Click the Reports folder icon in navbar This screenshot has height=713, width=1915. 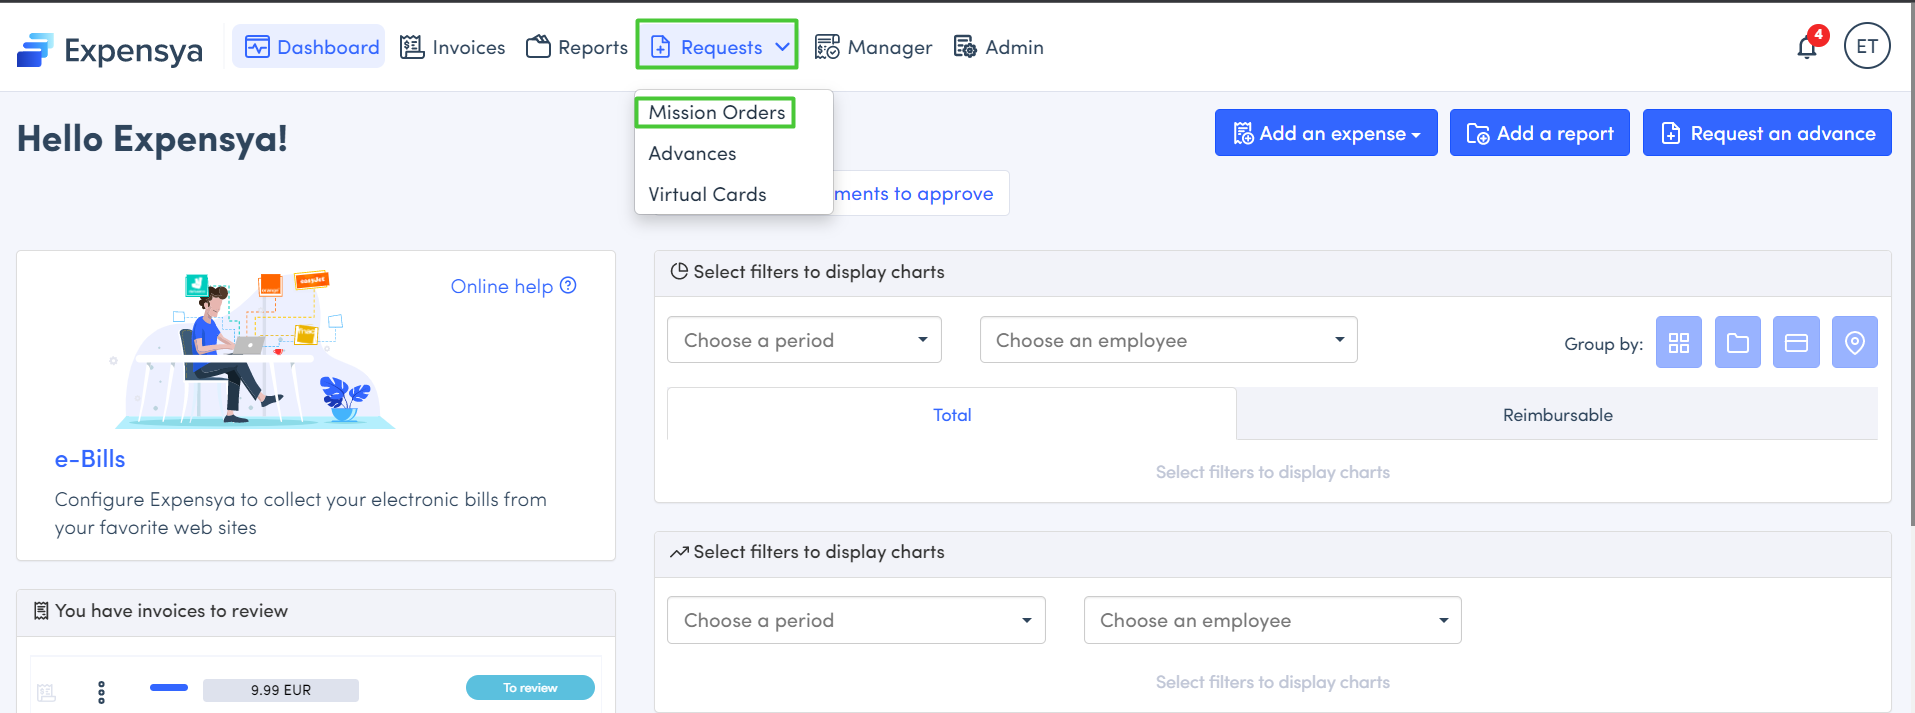click(x=538, y=47)
